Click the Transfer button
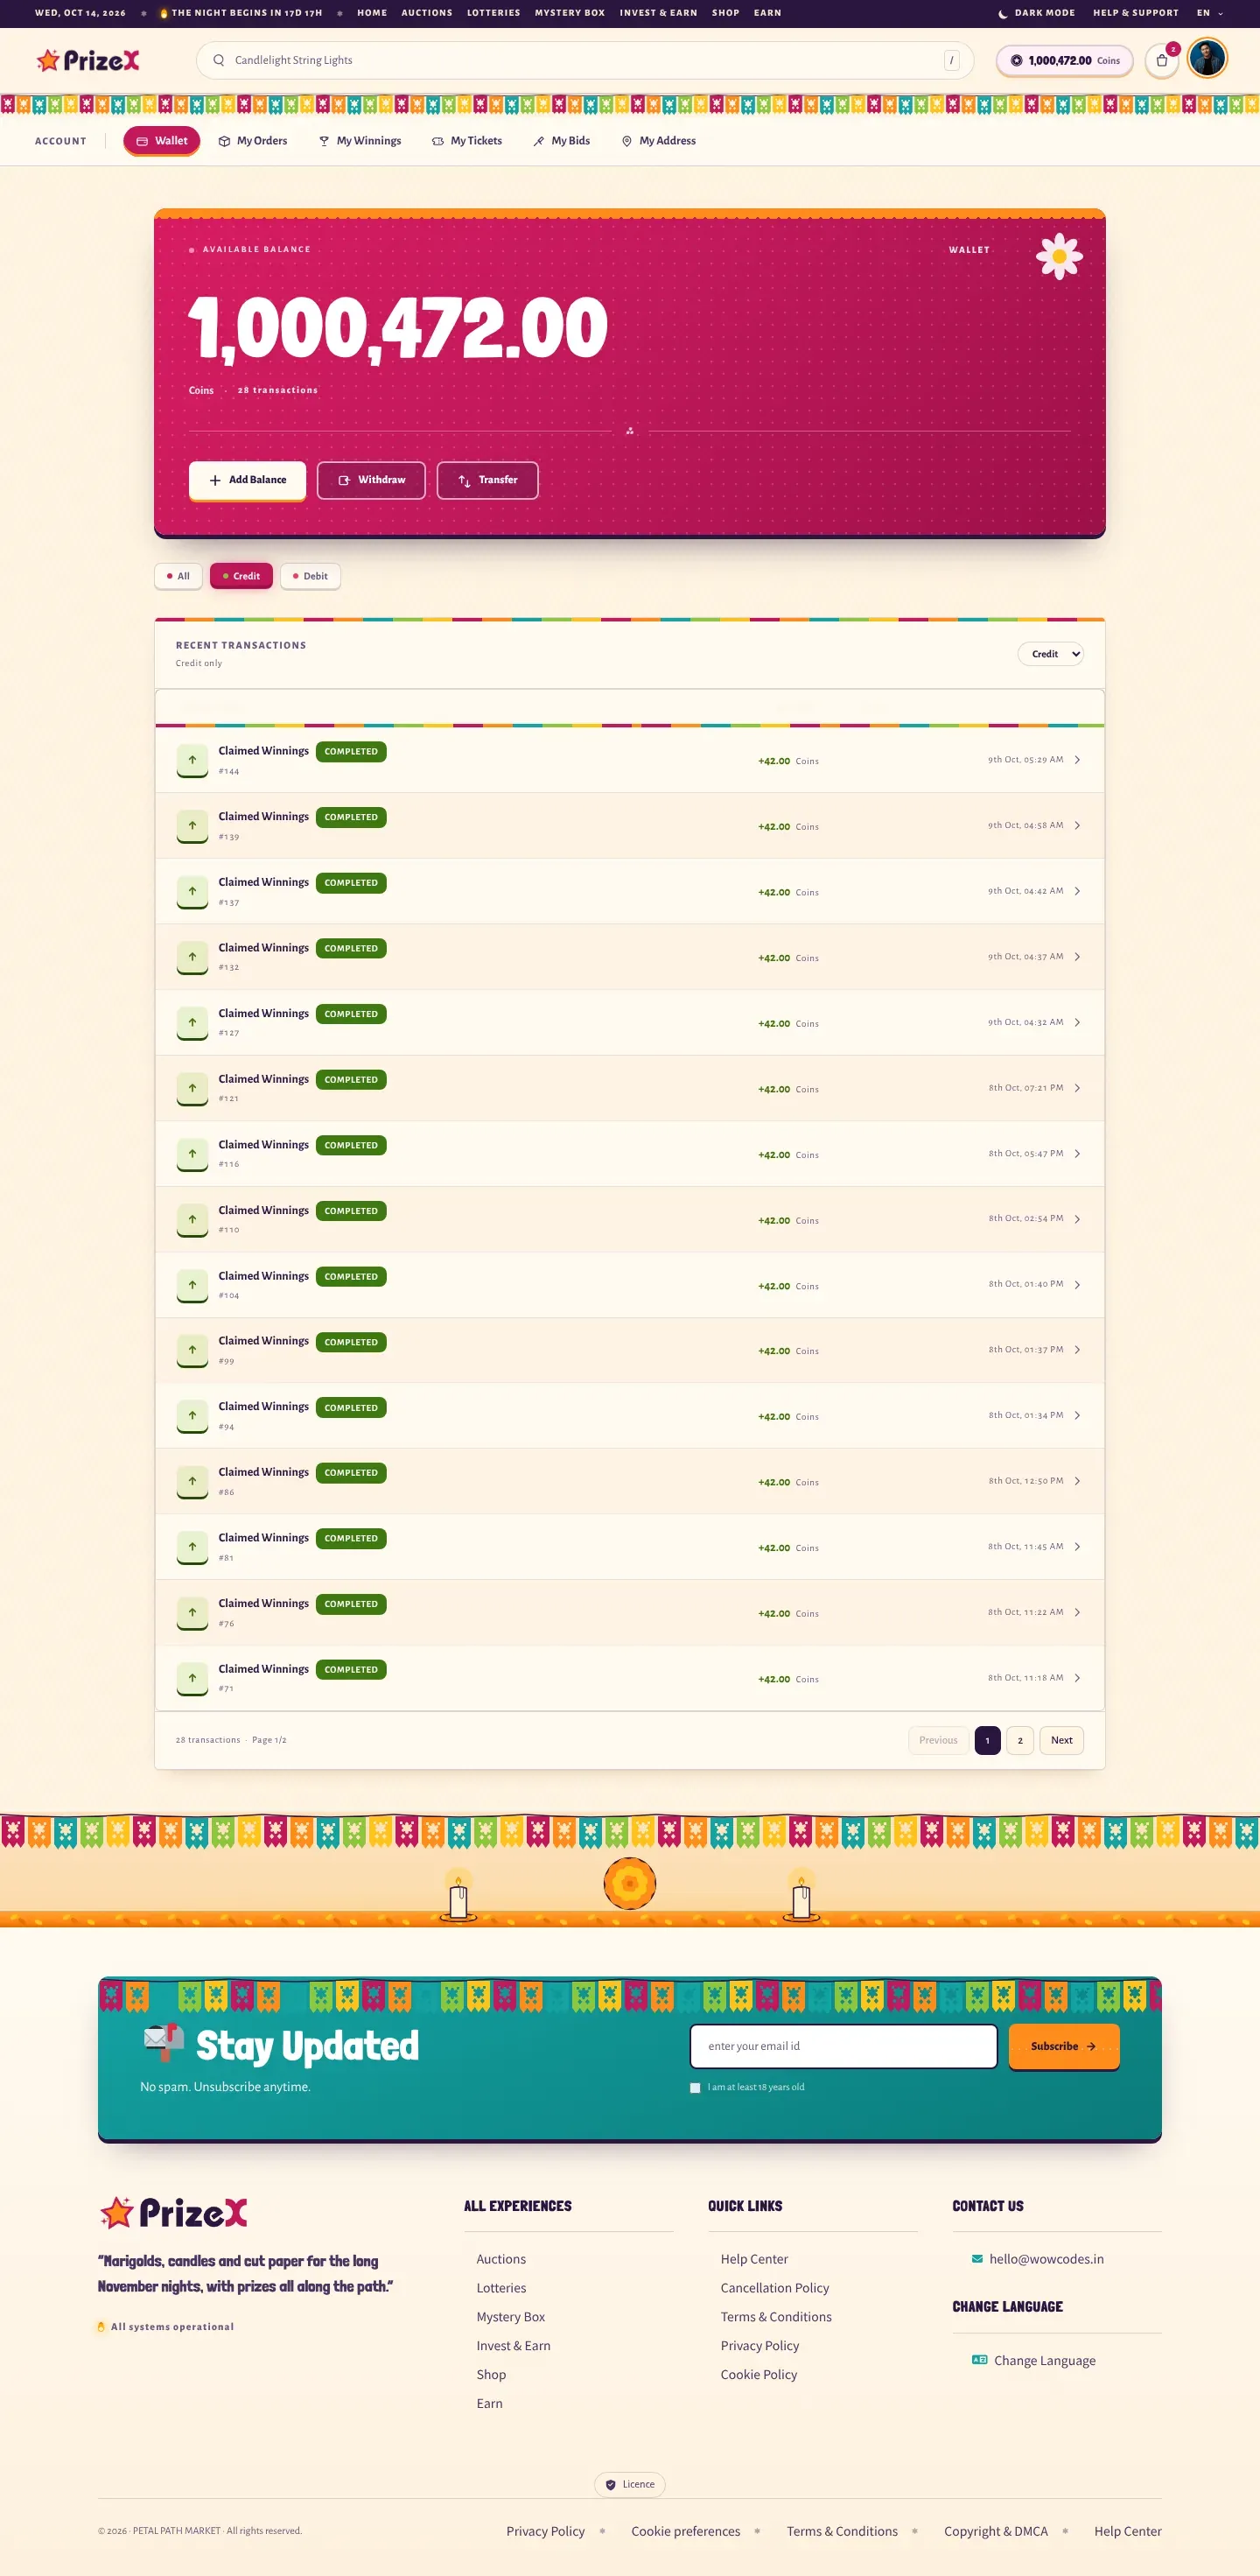The height and width of the screenshot is (2576, 1260). tap(488, 480)
